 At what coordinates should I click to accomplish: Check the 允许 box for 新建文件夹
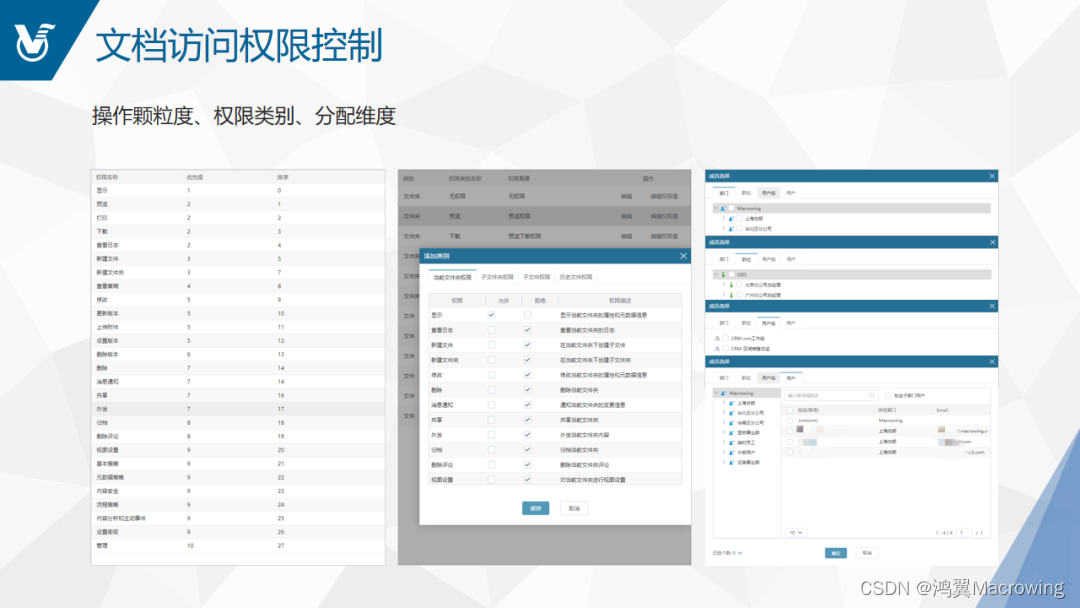491,360
